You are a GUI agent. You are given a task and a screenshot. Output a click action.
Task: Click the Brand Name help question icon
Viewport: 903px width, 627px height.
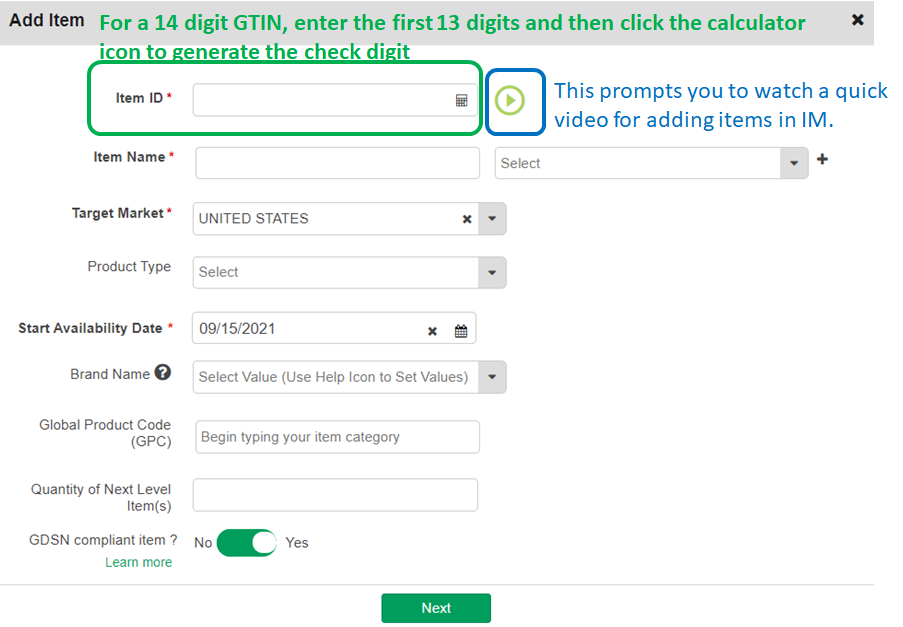[x=163, y=373]
